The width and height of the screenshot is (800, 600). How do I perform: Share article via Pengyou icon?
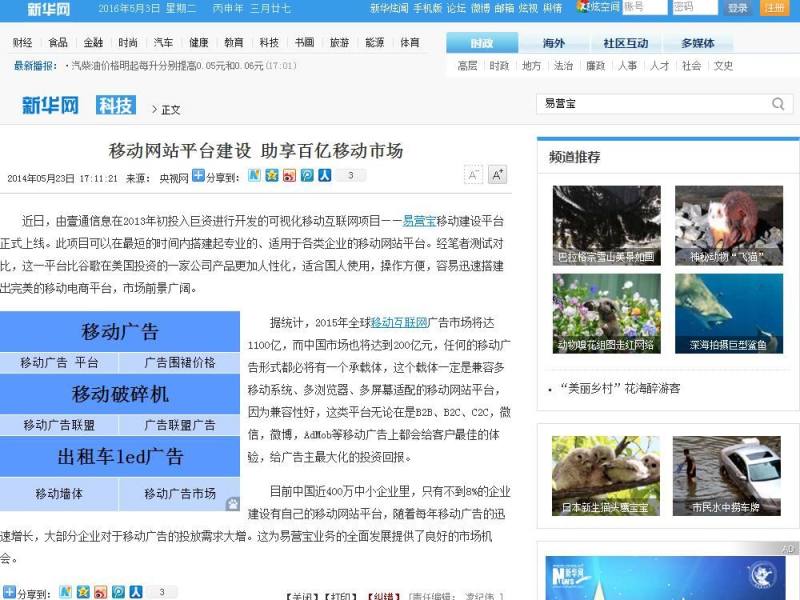[305, 176]
